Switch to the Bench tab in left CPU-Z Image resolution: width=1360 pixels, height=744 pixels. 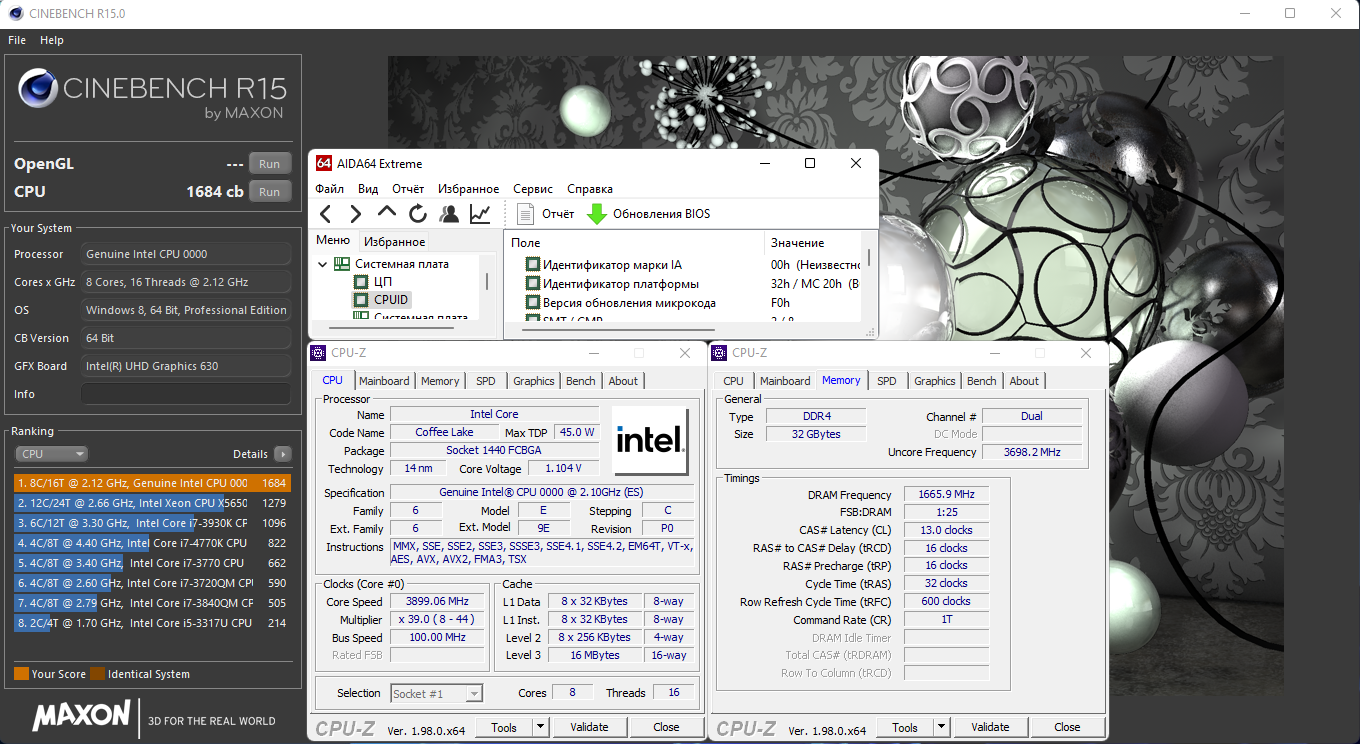[x=580, y=381]
